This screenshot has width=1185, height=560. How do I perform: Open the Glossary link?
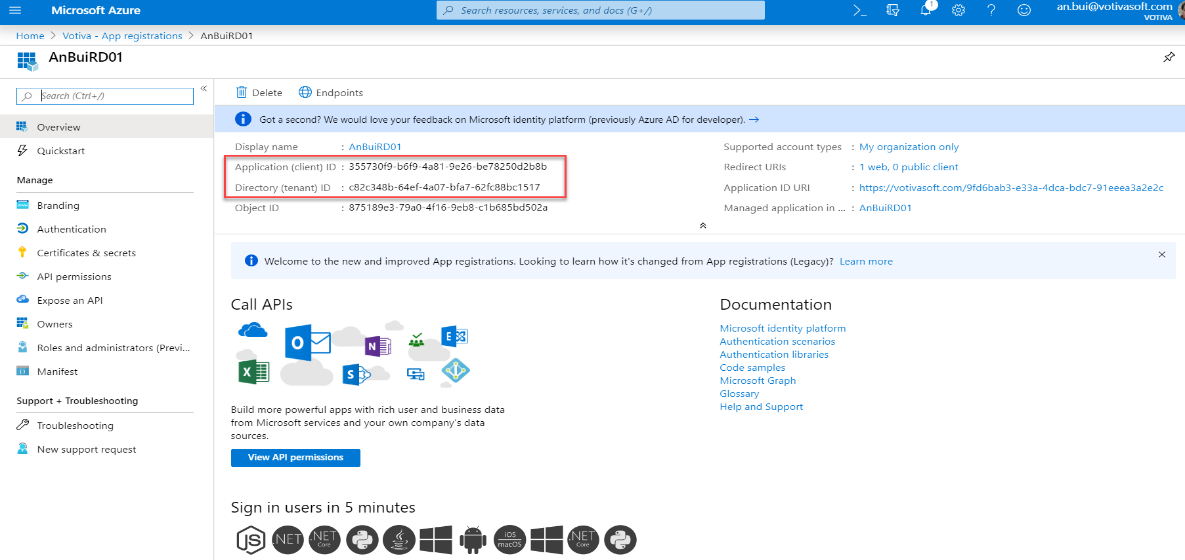740,394
